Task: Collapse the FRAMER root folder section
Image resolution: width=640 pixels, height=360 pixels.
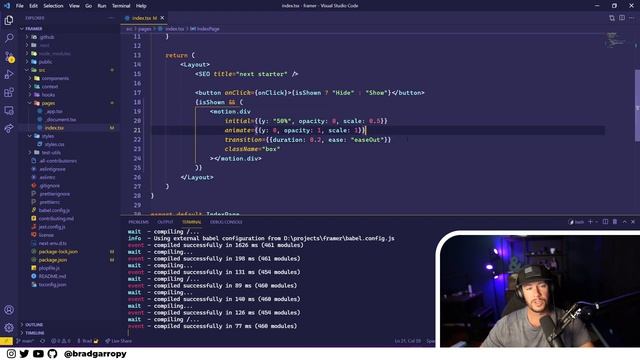Action: (x=34, y=29)
